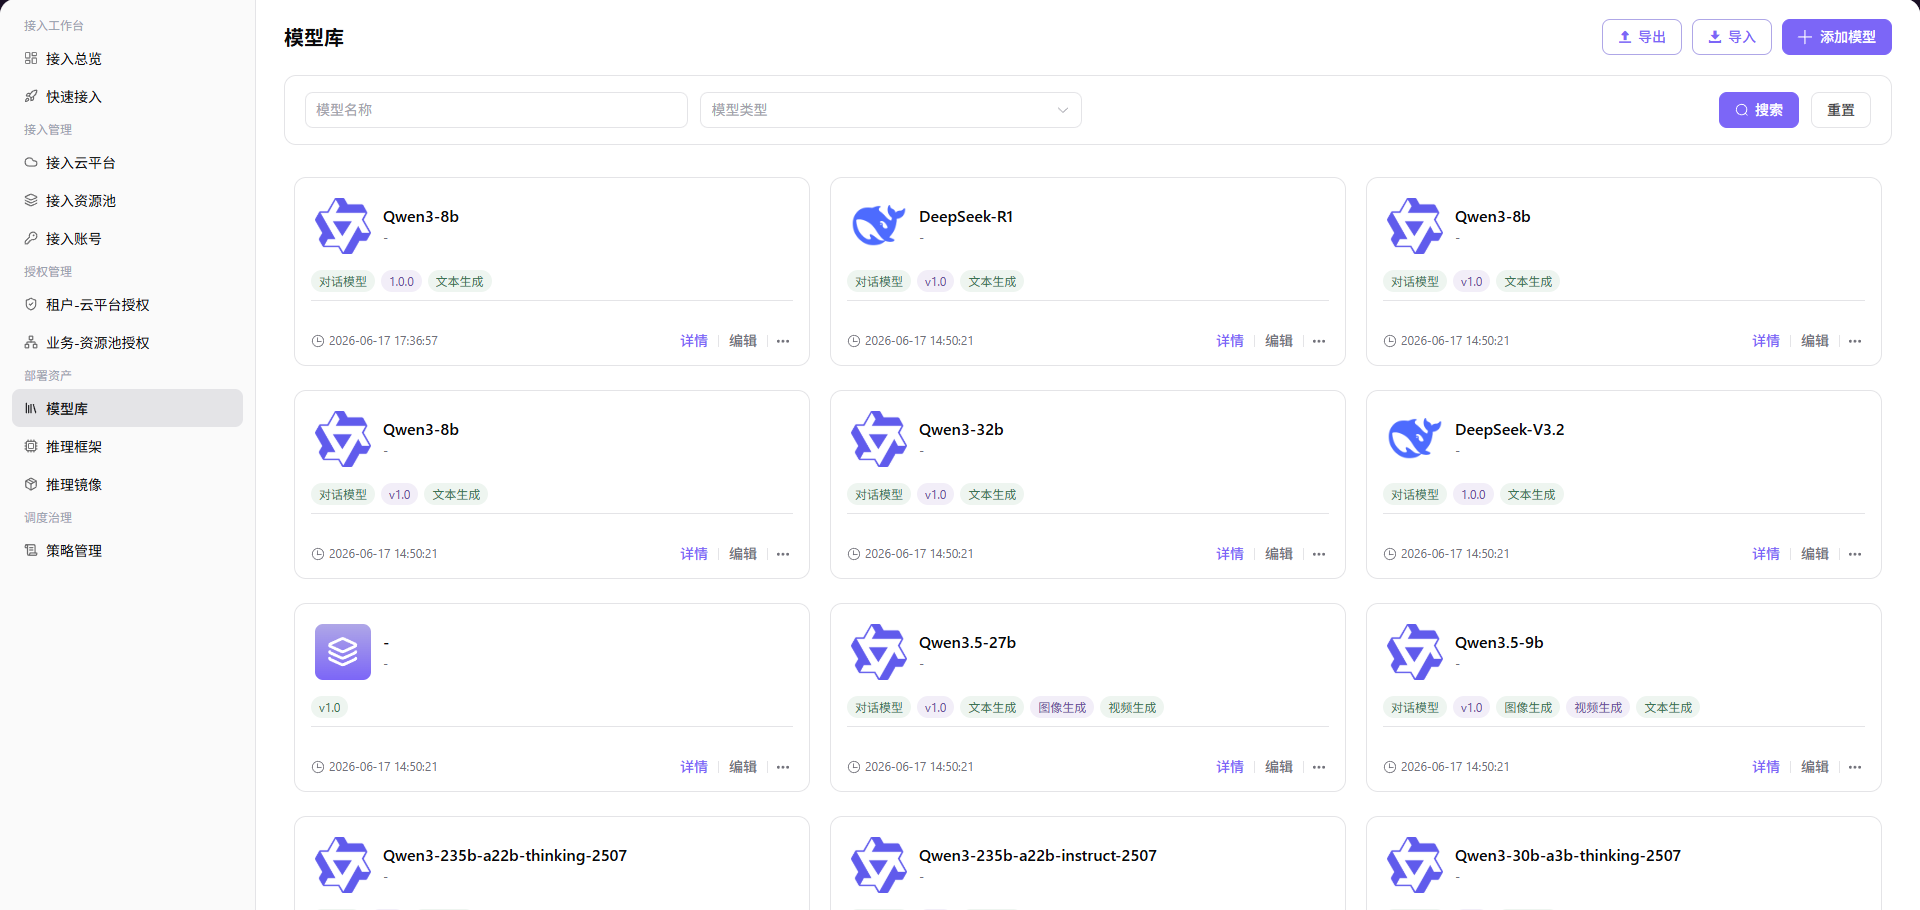Open more menu on card dated 17:36:57
1920x910 pixels.
point(783,341)
